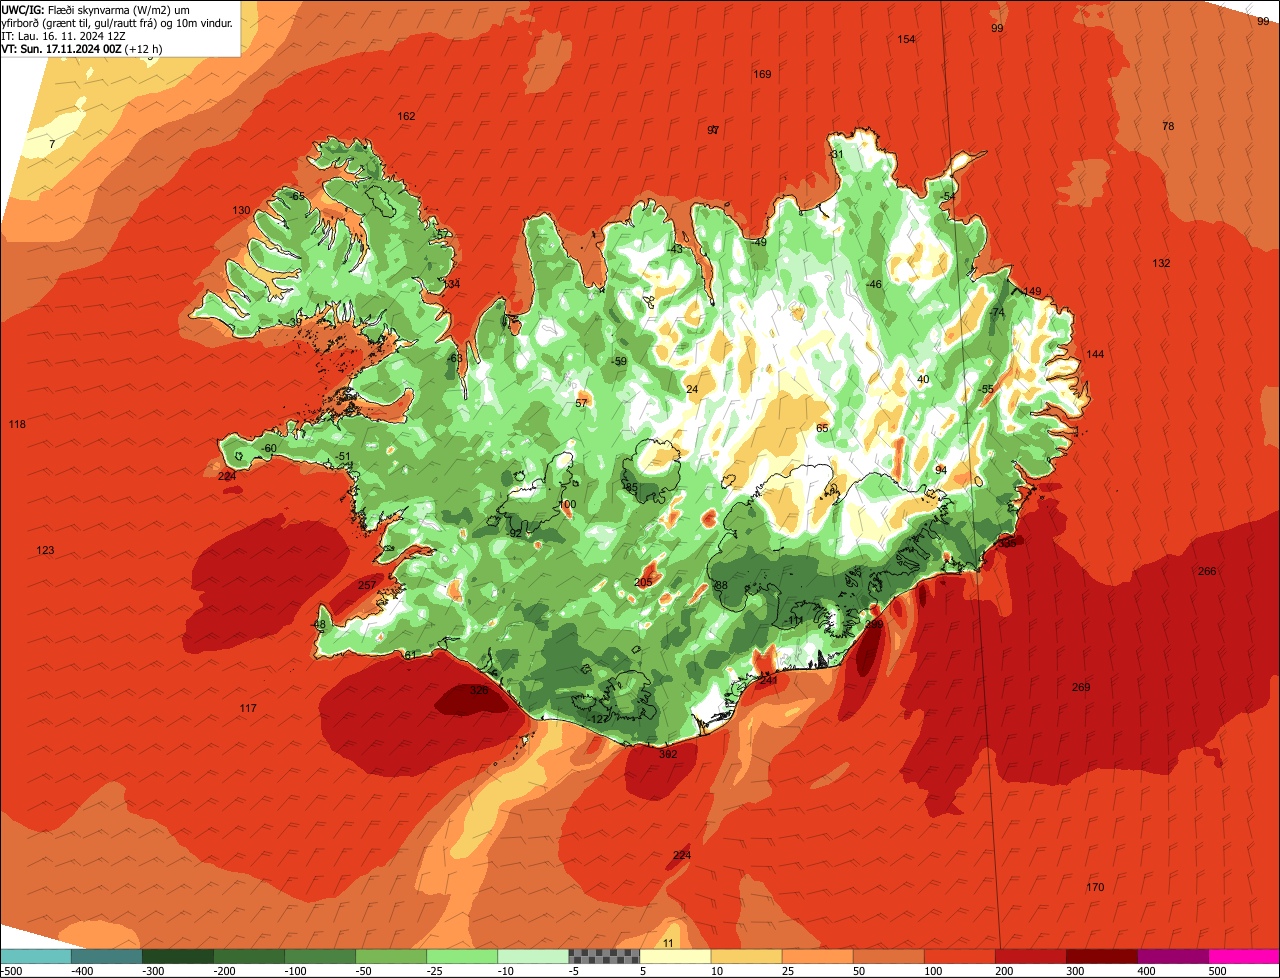Screen dimensions: 1280x978
Task: Click the east coast value 144
Action: point(1095,354)
